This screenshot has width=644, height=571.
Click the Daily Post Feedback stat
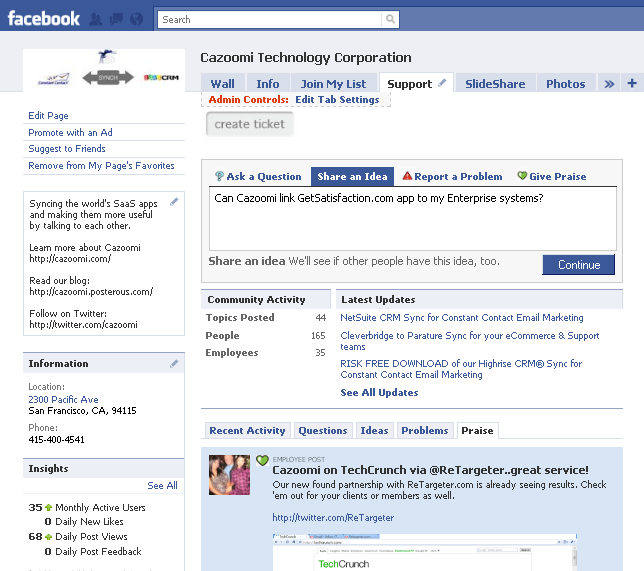click(x=93, y=552)
